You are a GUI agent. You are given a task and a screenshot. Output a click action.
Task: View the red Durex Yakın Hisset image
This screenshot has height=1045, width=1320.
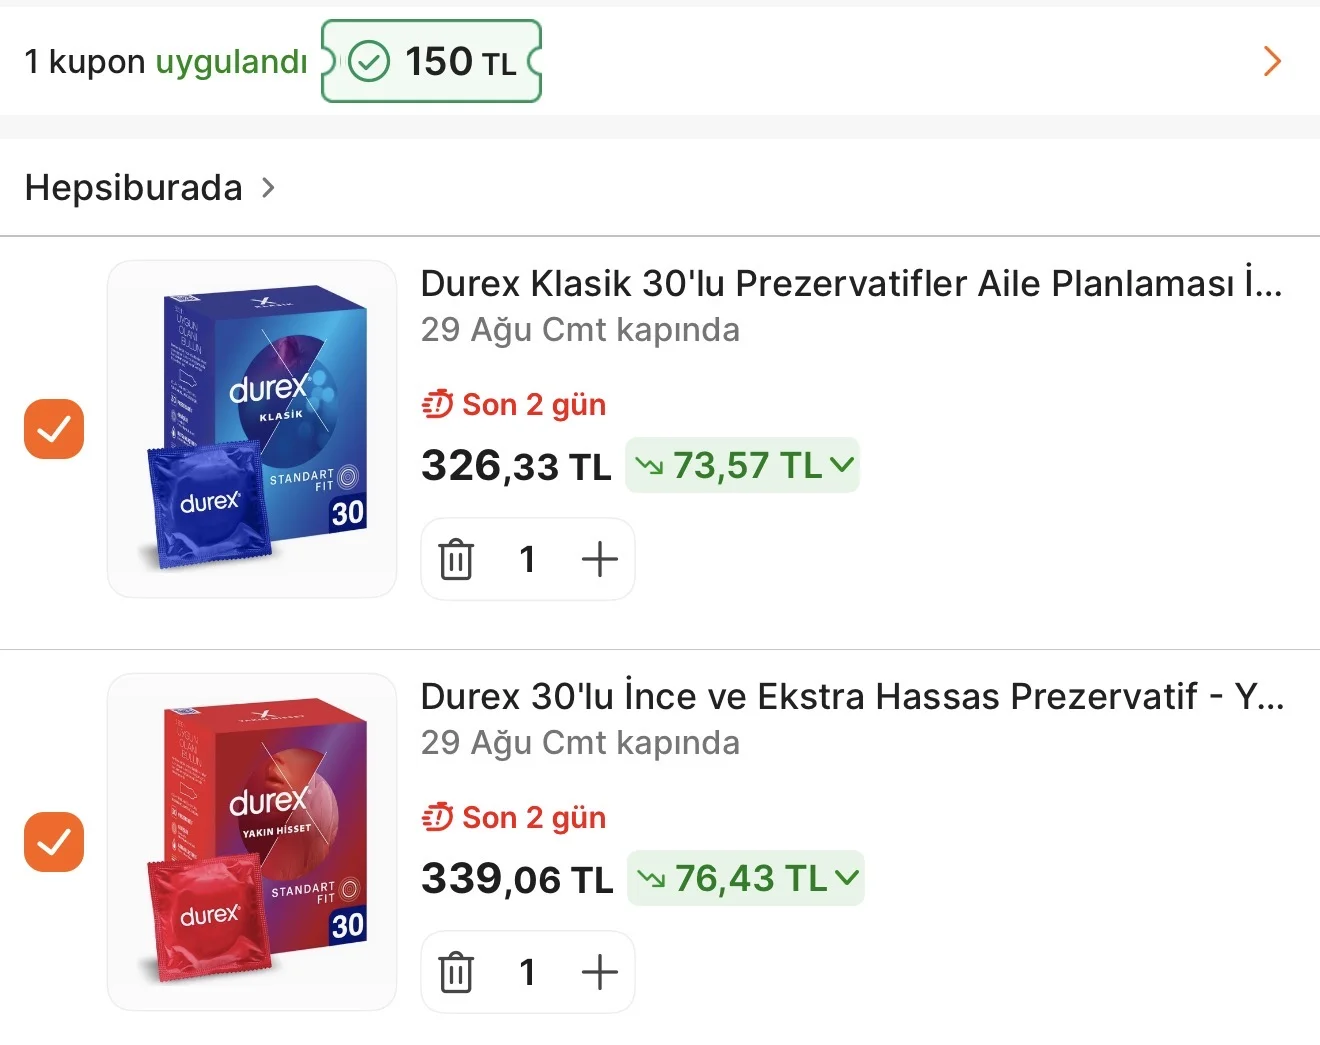pos(252,842)
